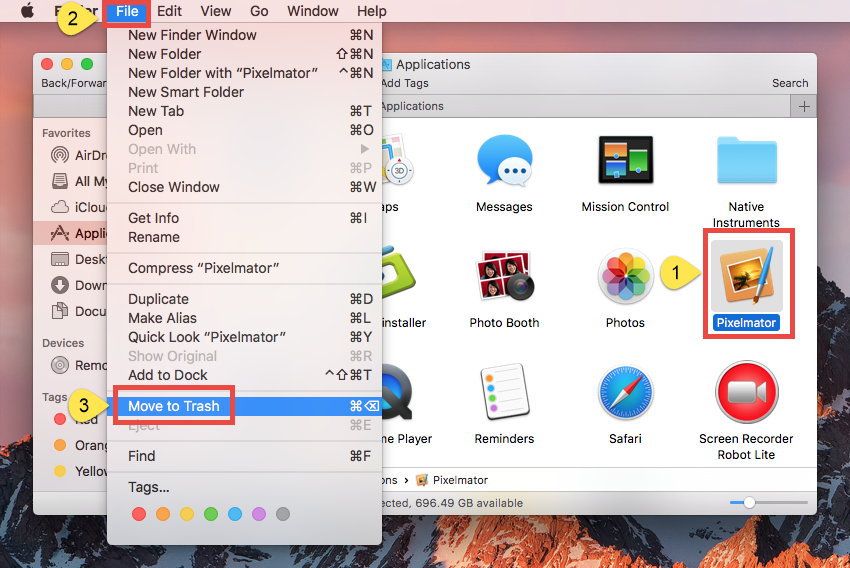Open the Apple menu
This screenshot has width=850, height=568.
[x=28, y=11]
